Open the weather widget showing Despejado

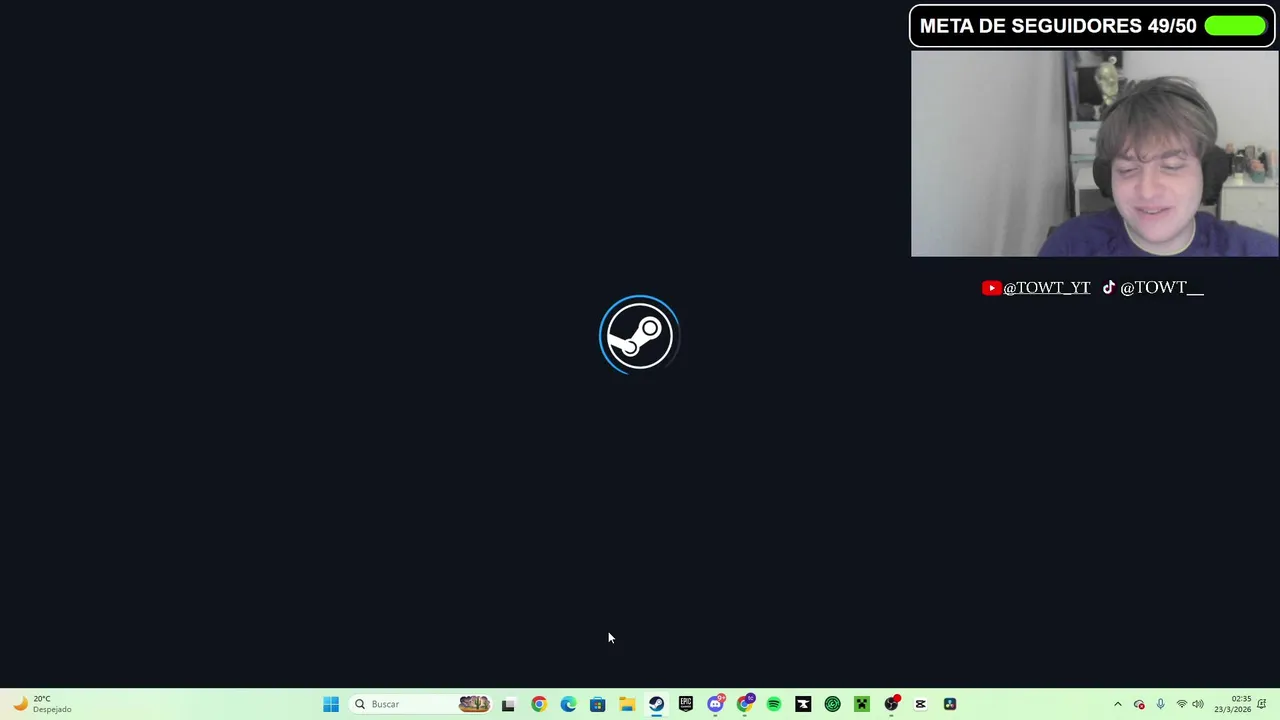click(x=42, y=704)
